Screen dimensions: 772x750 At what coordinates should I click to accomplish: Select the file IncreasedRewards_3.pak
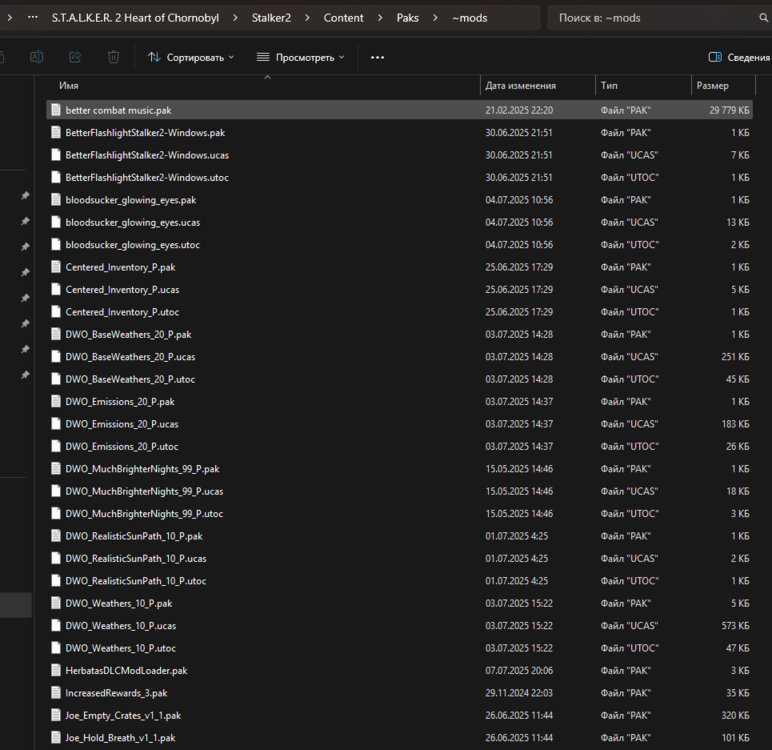(116, 693)
